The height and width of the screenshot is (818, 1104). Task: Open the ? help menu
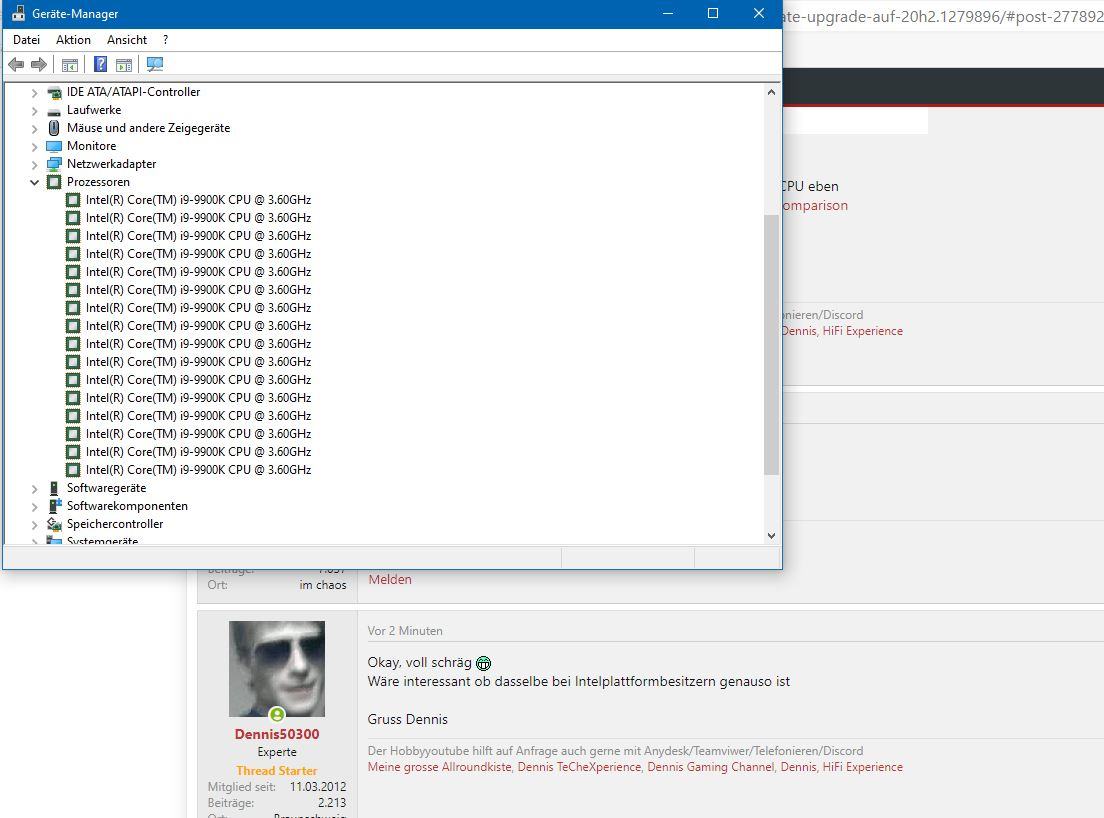[x=165, y=40]
